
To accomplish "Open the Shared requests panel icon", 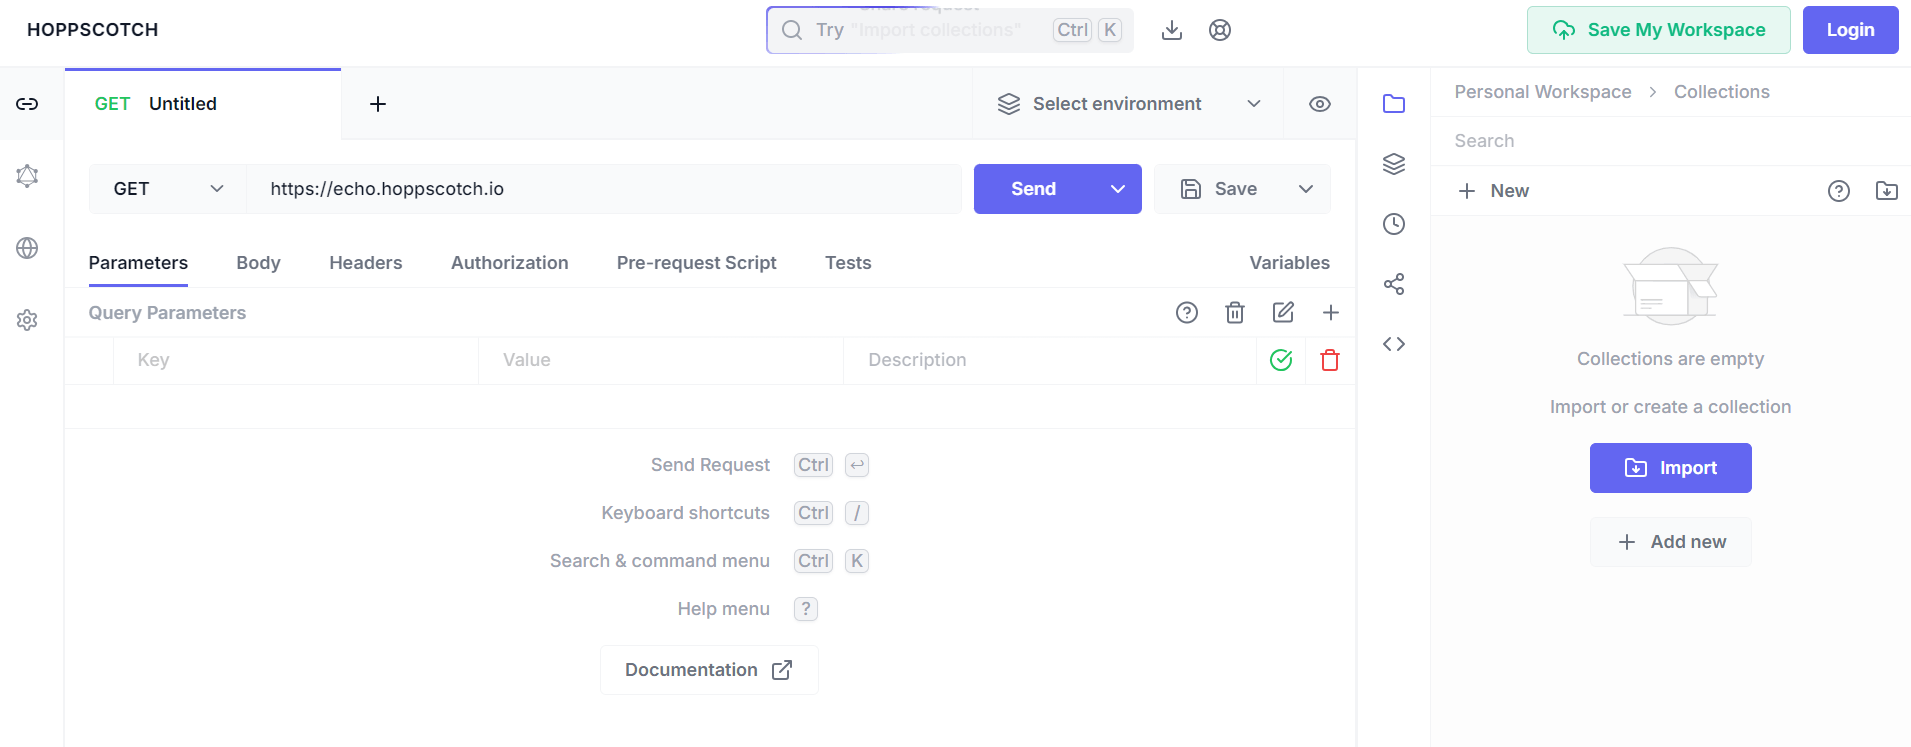I will 1394,284.
